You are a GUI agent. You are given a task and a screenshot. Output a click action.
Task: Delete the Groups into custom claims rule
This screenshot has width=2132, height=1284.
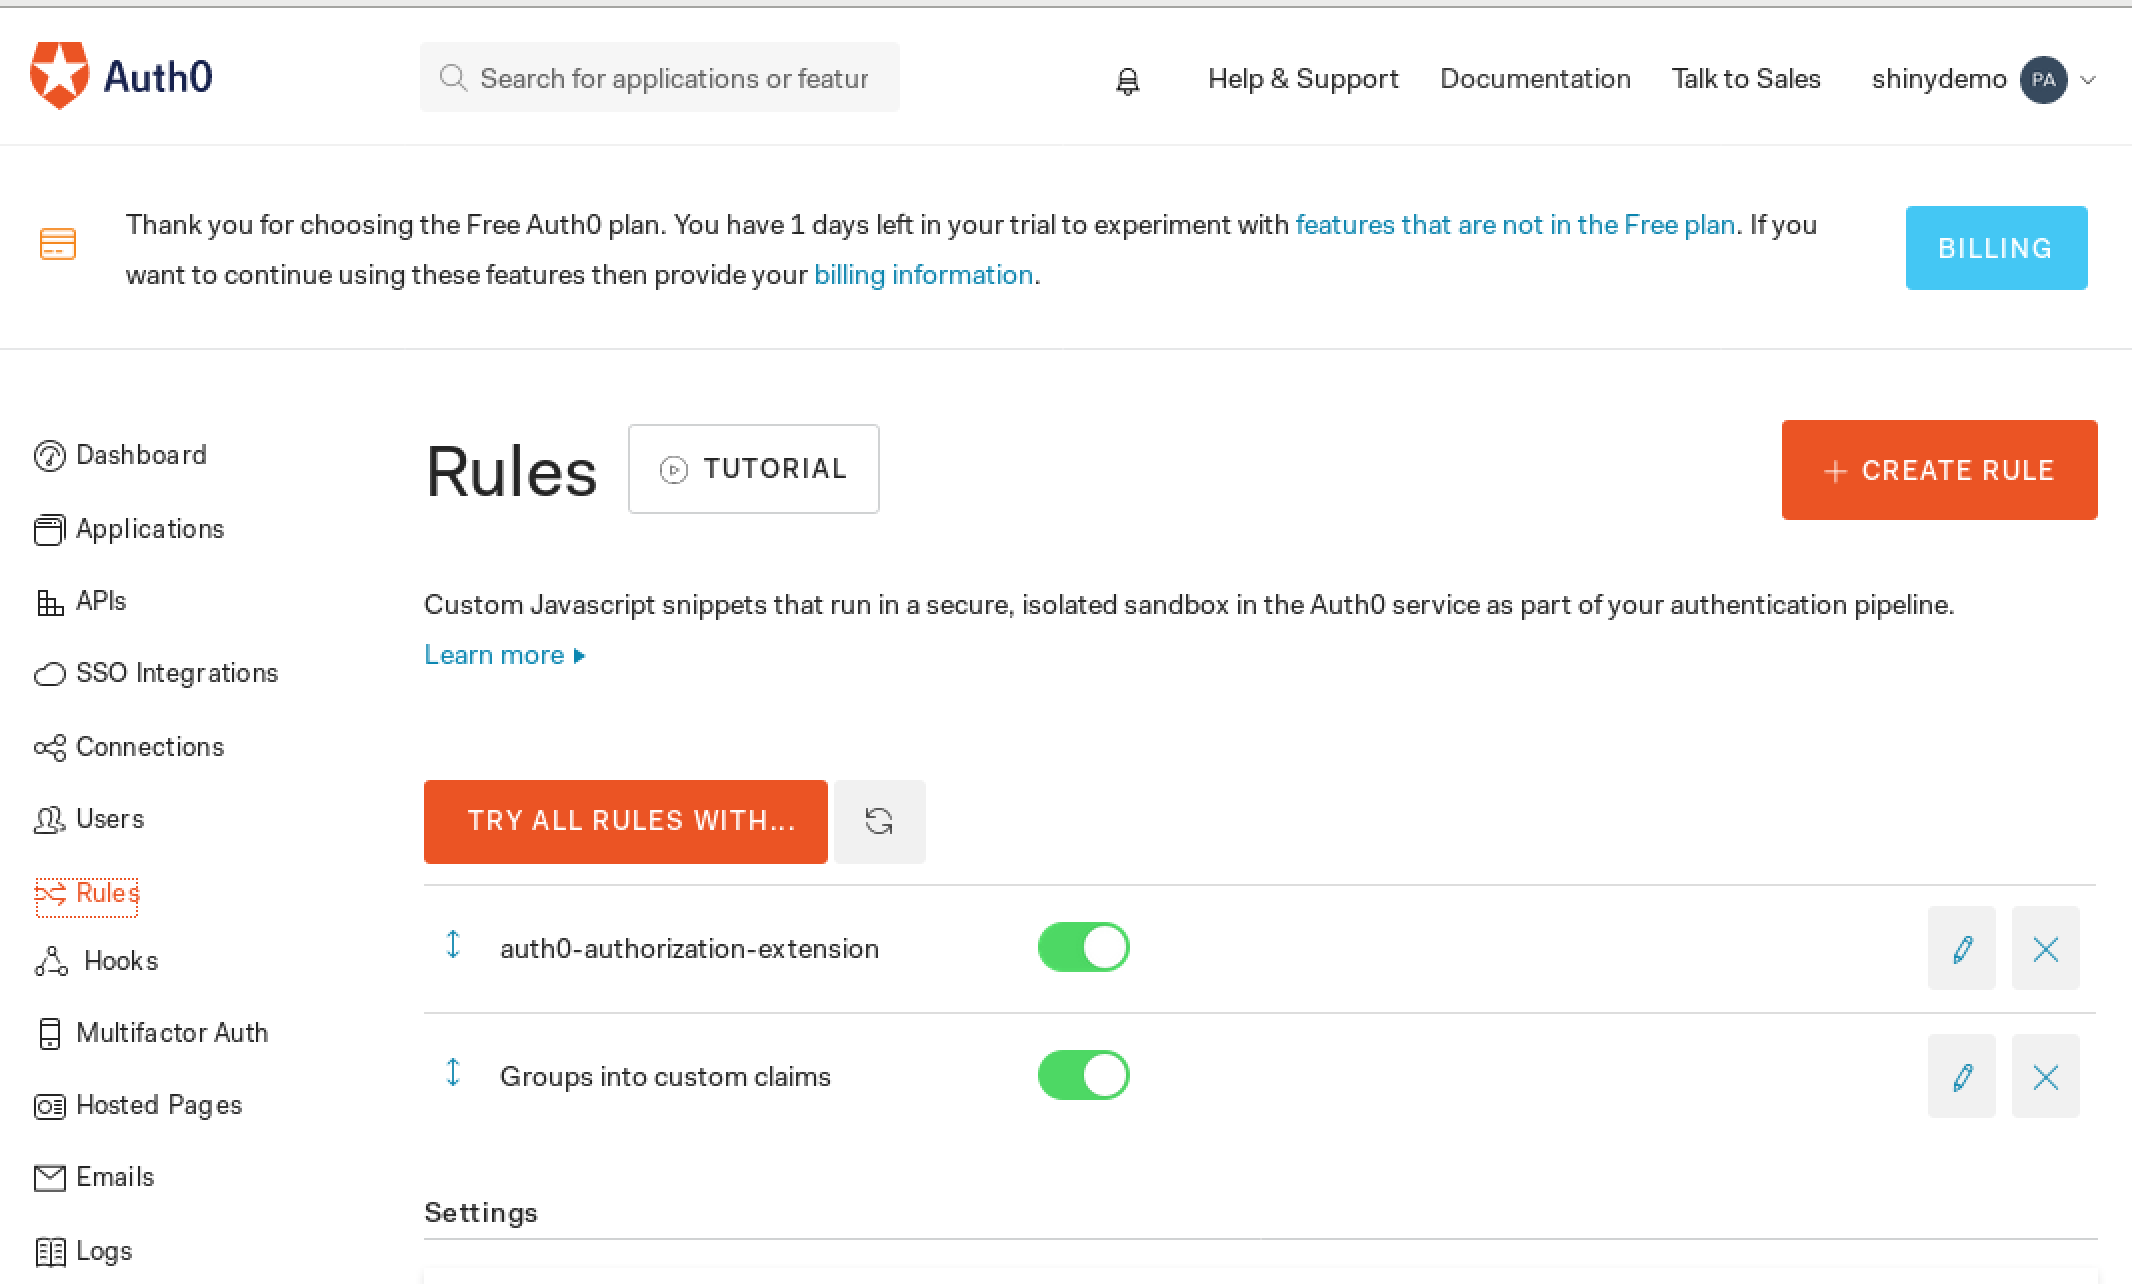(x=2045, y=1076)
